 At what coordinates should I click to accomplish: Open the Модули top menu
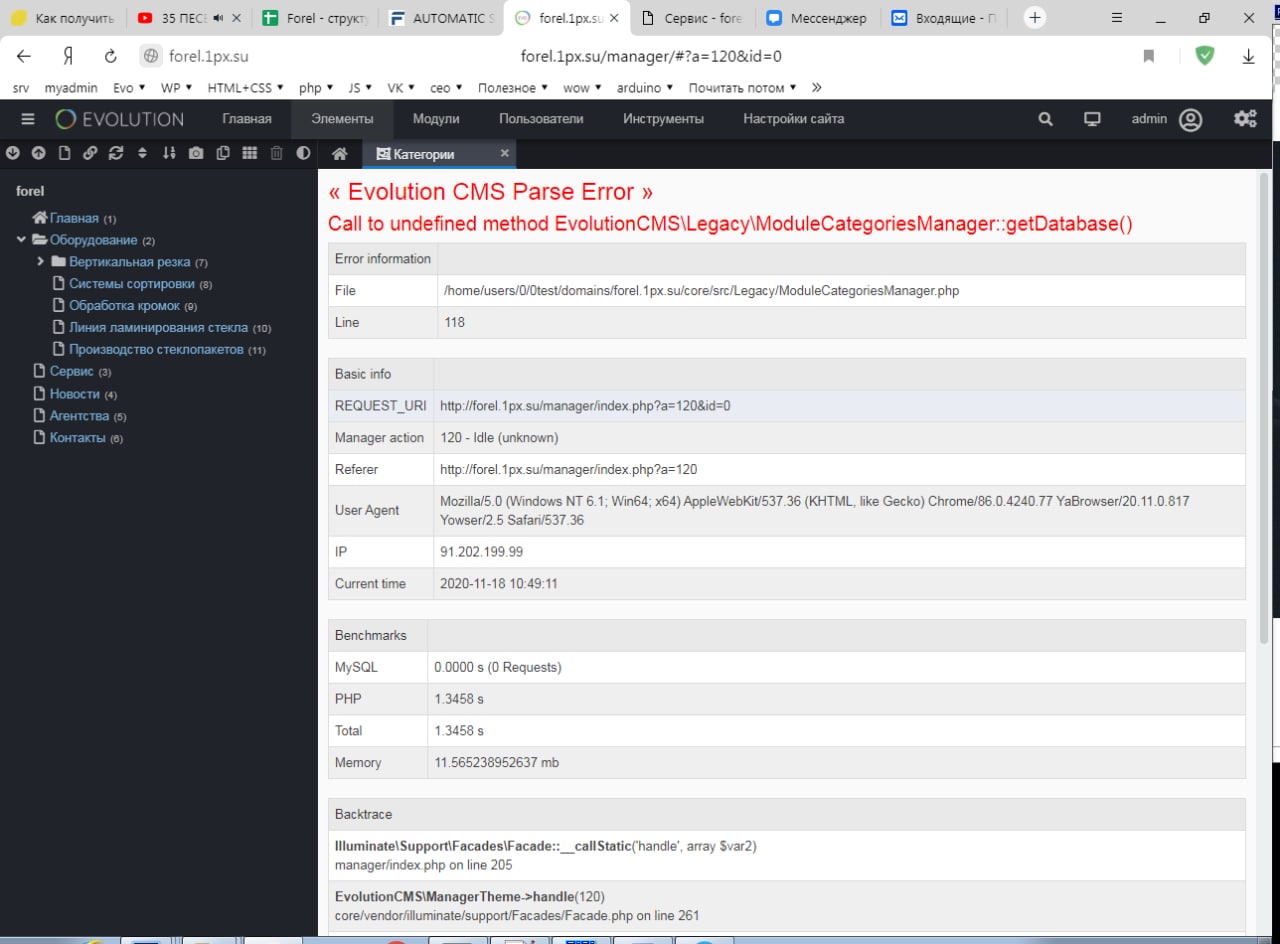coord(436,119)
